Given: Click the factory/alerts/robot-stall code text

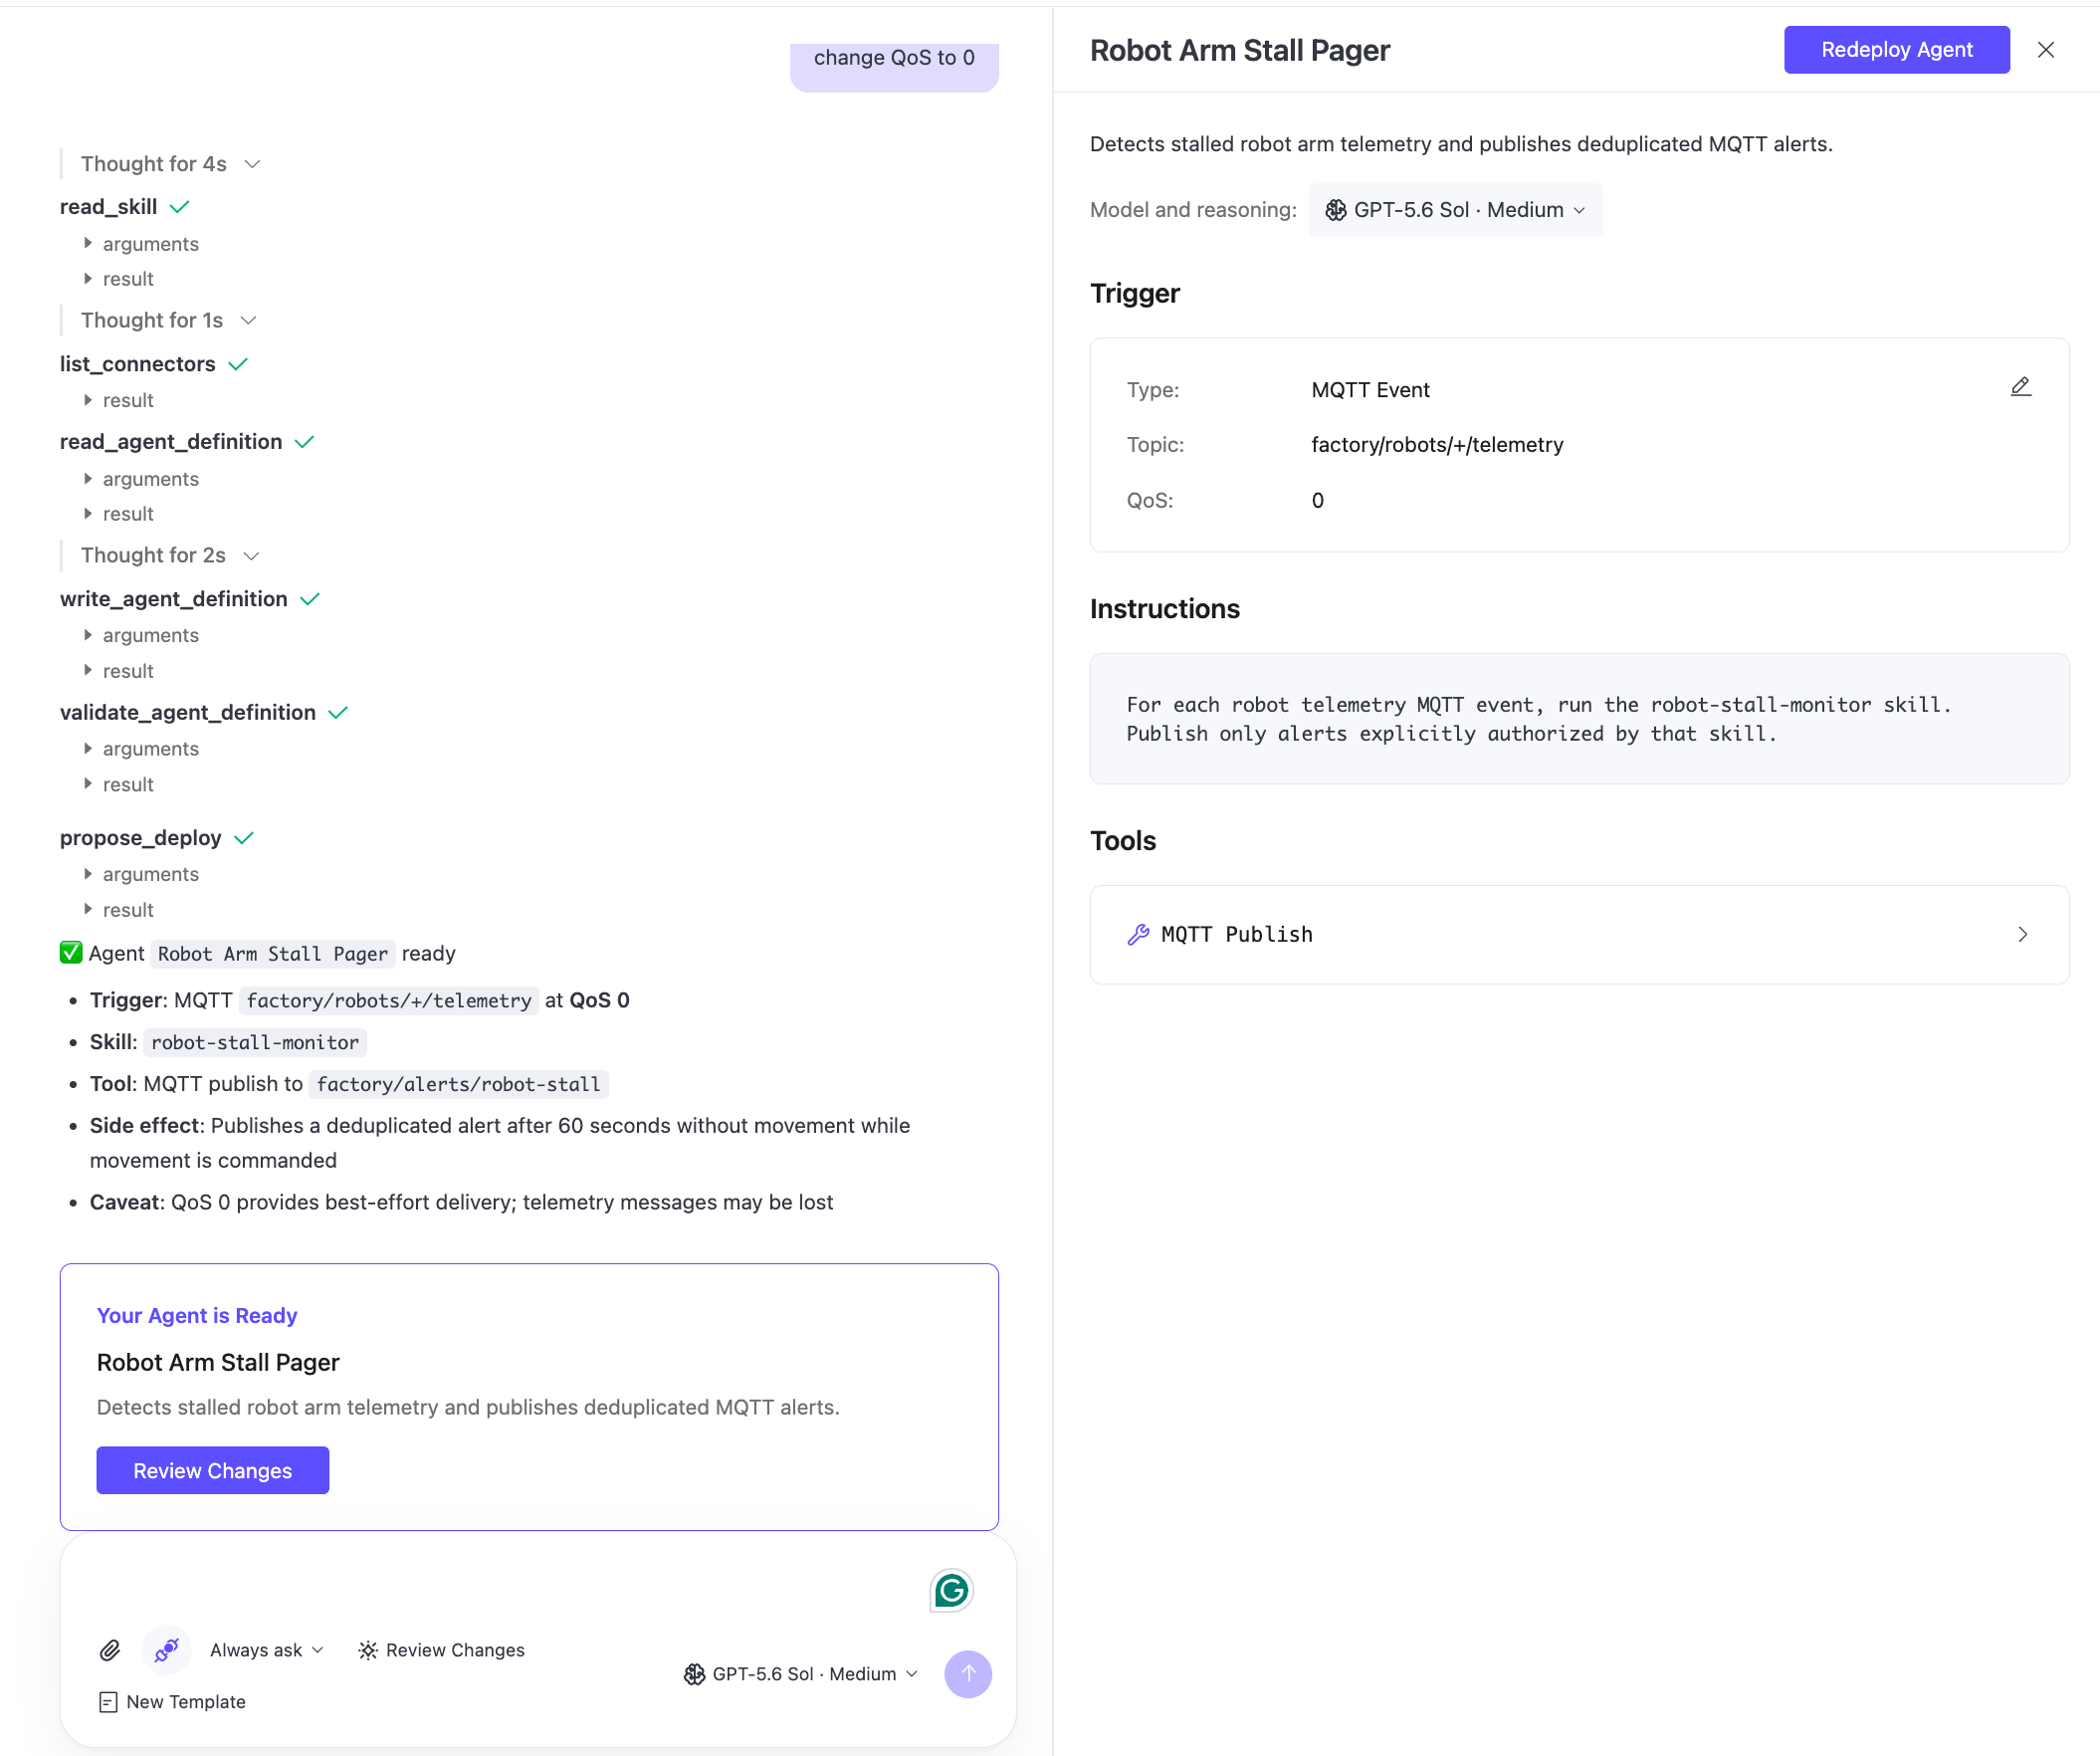Looking at the screenshot, I should [458, 1084].
